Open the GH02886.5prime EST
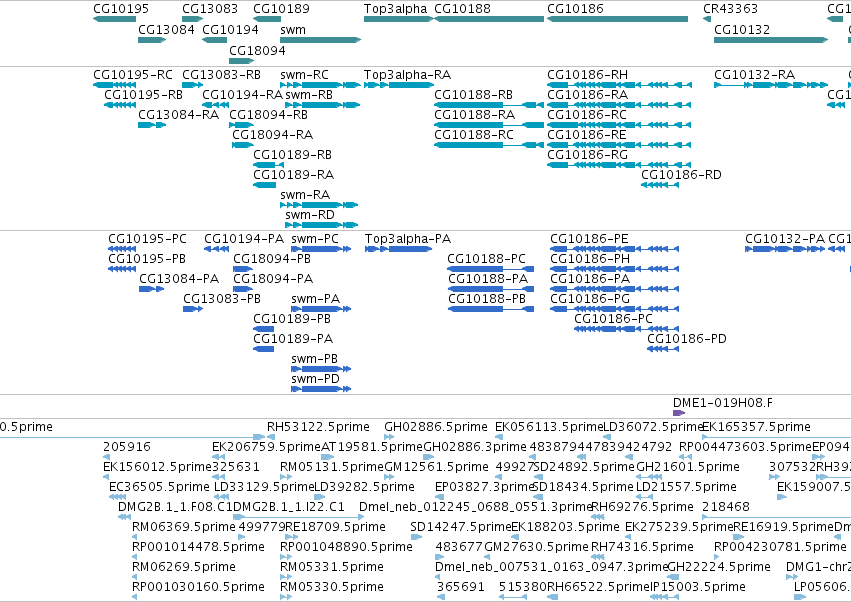 point(389,437)
